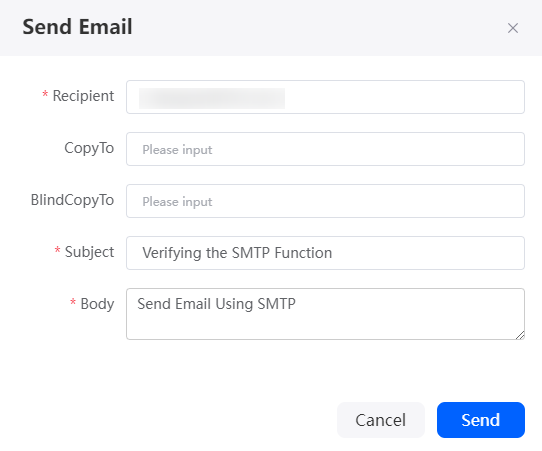Screen dimensions: 542x451
Task: Click the Recipient input field
Action: point(325,97)
